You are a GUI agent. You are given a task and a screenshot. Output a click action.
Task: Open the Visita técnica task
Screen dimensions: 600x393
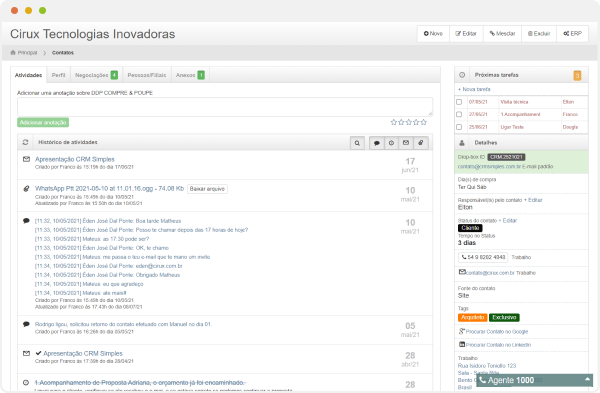pyautogui.click(x=514, y=102)
